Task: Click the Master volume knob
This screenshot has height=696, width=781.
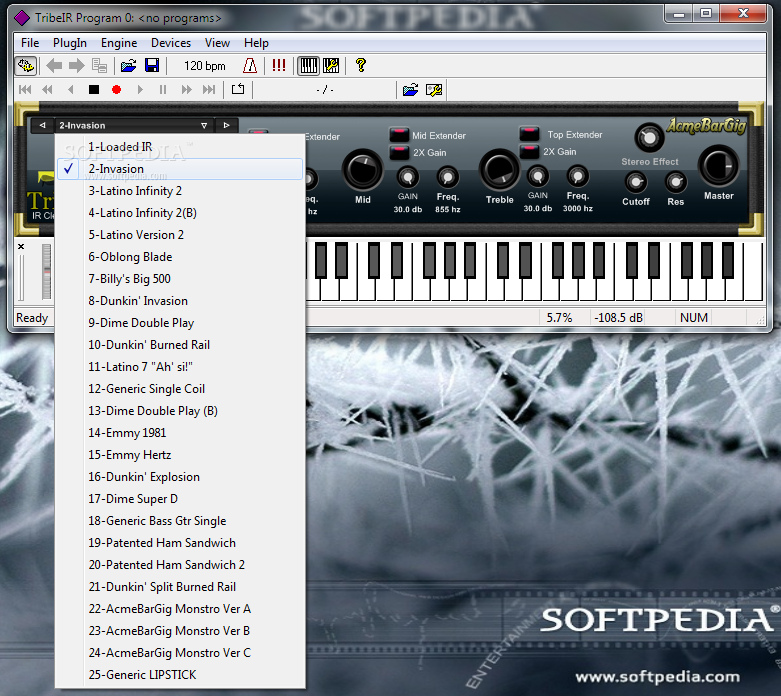Action: [x=718, y=166]
